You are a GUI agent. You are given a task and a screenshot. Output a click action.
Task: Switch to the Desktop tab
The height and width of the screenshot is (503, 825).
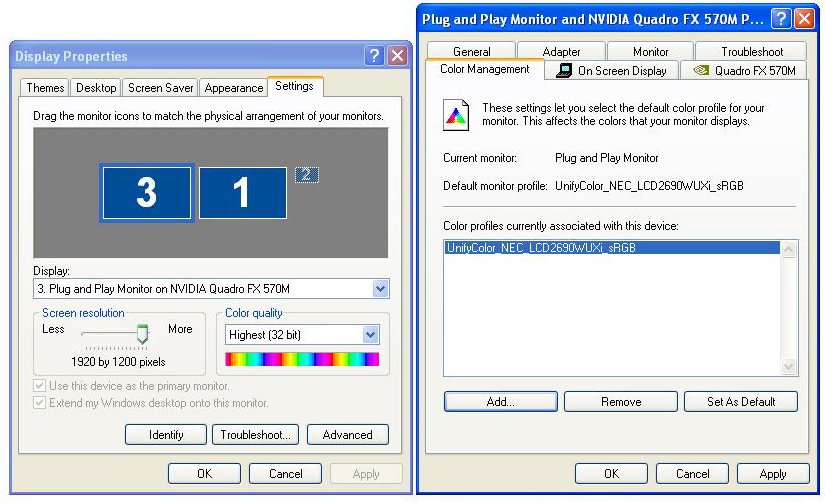(96, 88)
